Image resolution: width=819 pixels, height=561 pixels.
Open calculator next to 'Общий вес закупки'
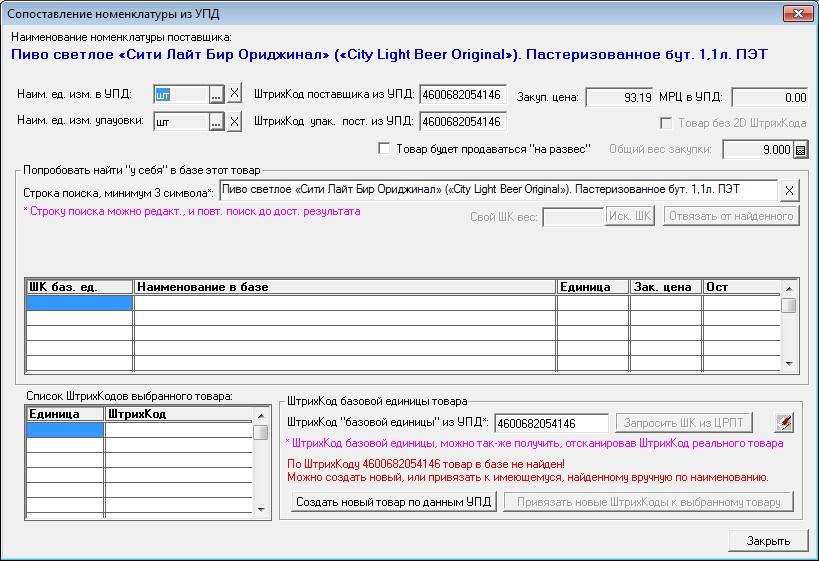[800, 150]
